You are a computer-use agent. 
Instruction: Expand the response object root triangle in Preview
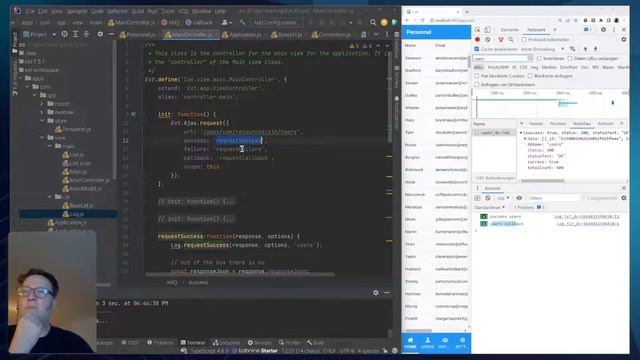[521, 133]
